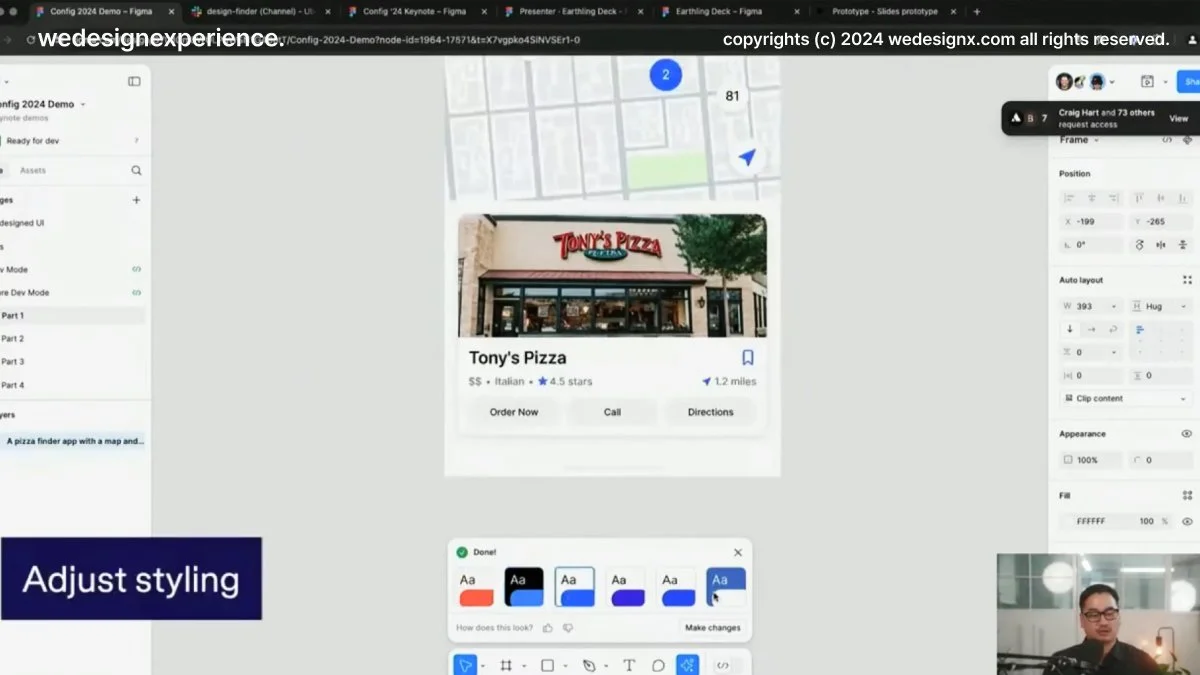
Task: Open width W 393 dropdown
Action: point(1113,306)
